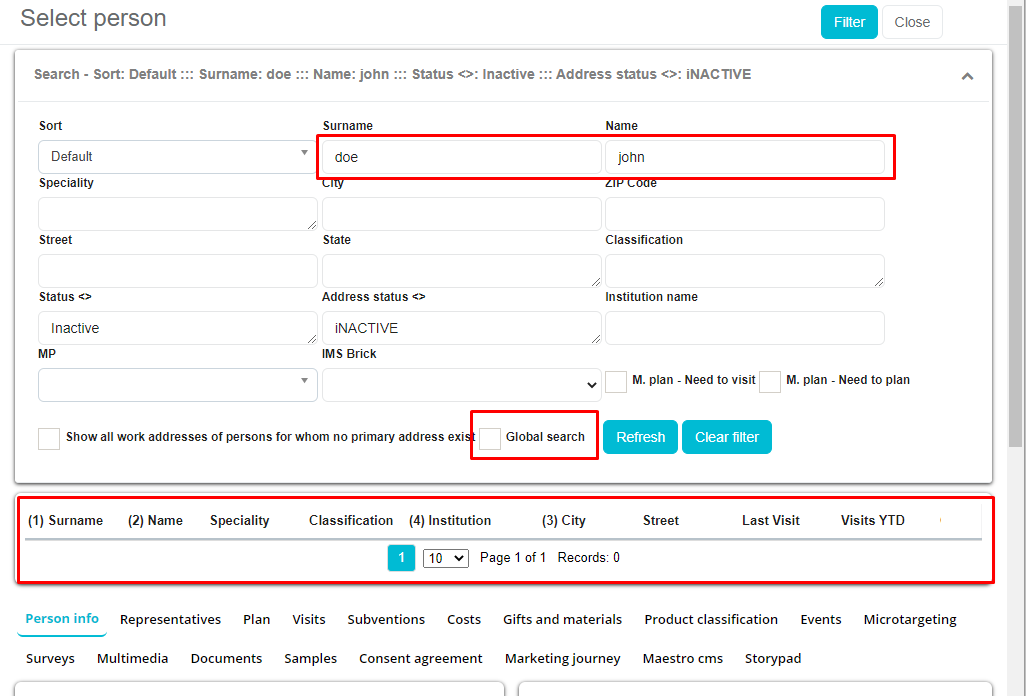The height and width of the screenshot is (696, 1026).
Task: Expand the IMS Brick dropdown
Action: (x=461, y=385)
